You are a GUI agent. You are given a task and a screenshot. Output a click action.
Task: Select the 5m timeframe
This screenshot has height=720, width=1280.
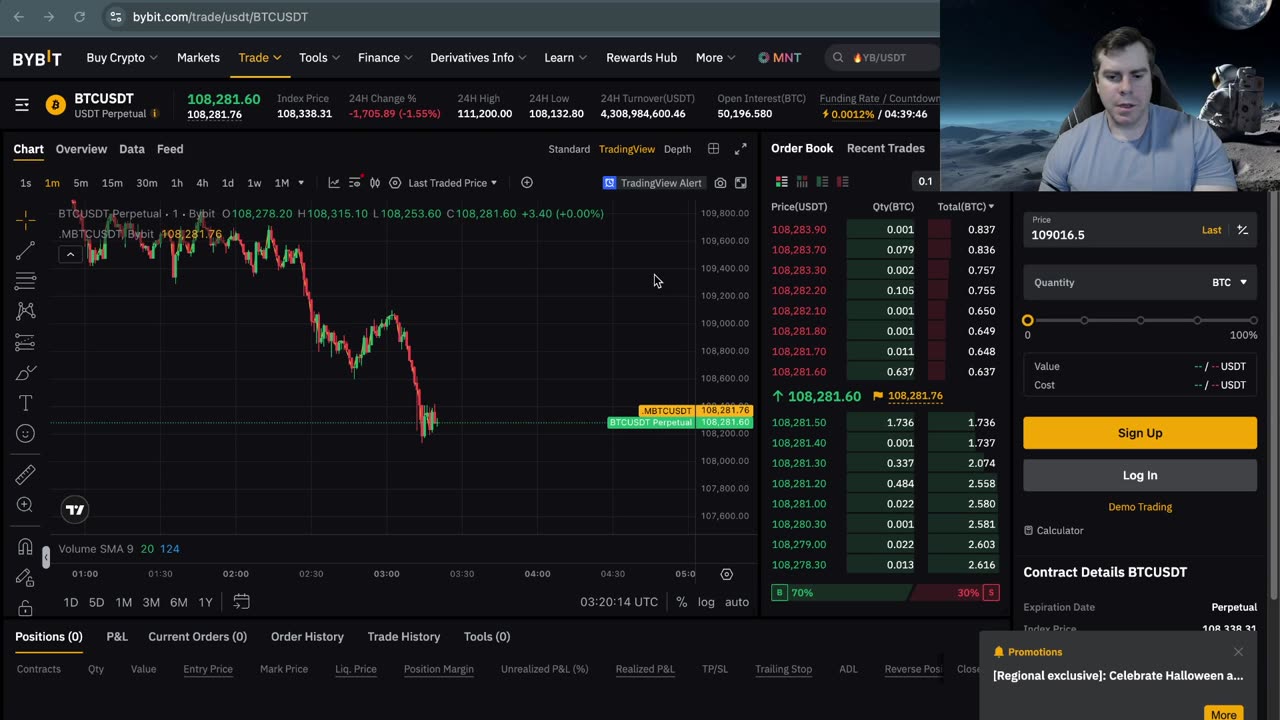click(x=81, y=183)
